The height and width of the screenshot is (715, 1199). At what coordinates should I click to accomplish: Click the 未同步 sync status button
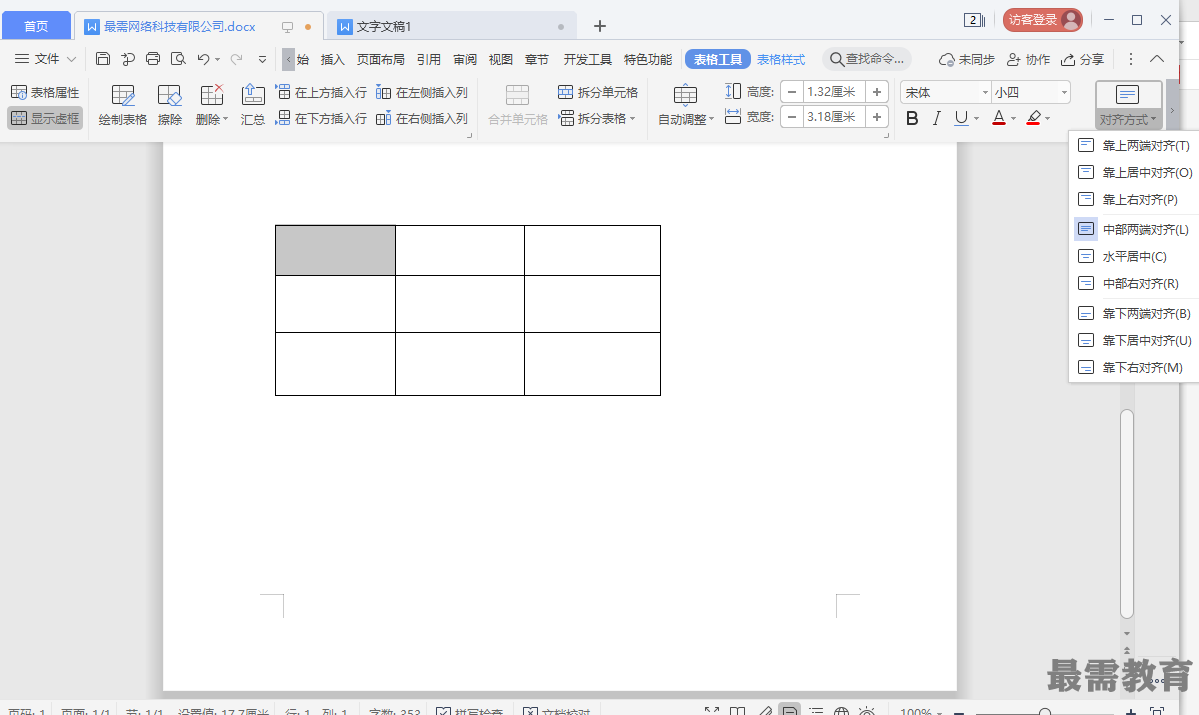967,59
